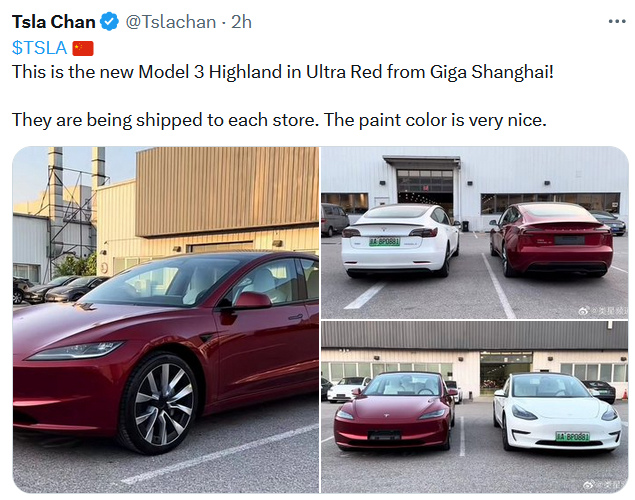
Task: Open profile via the Tsla Chan display name
Action: pyautogui.click(x=54, y=21)
